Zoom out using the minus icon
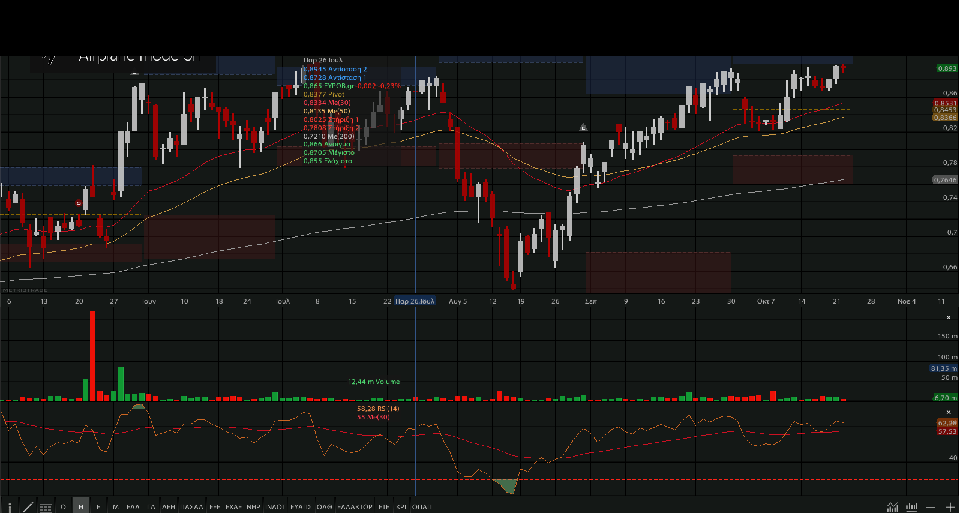Viewport: 959px width, 513px height. click(x=931, y=507)
